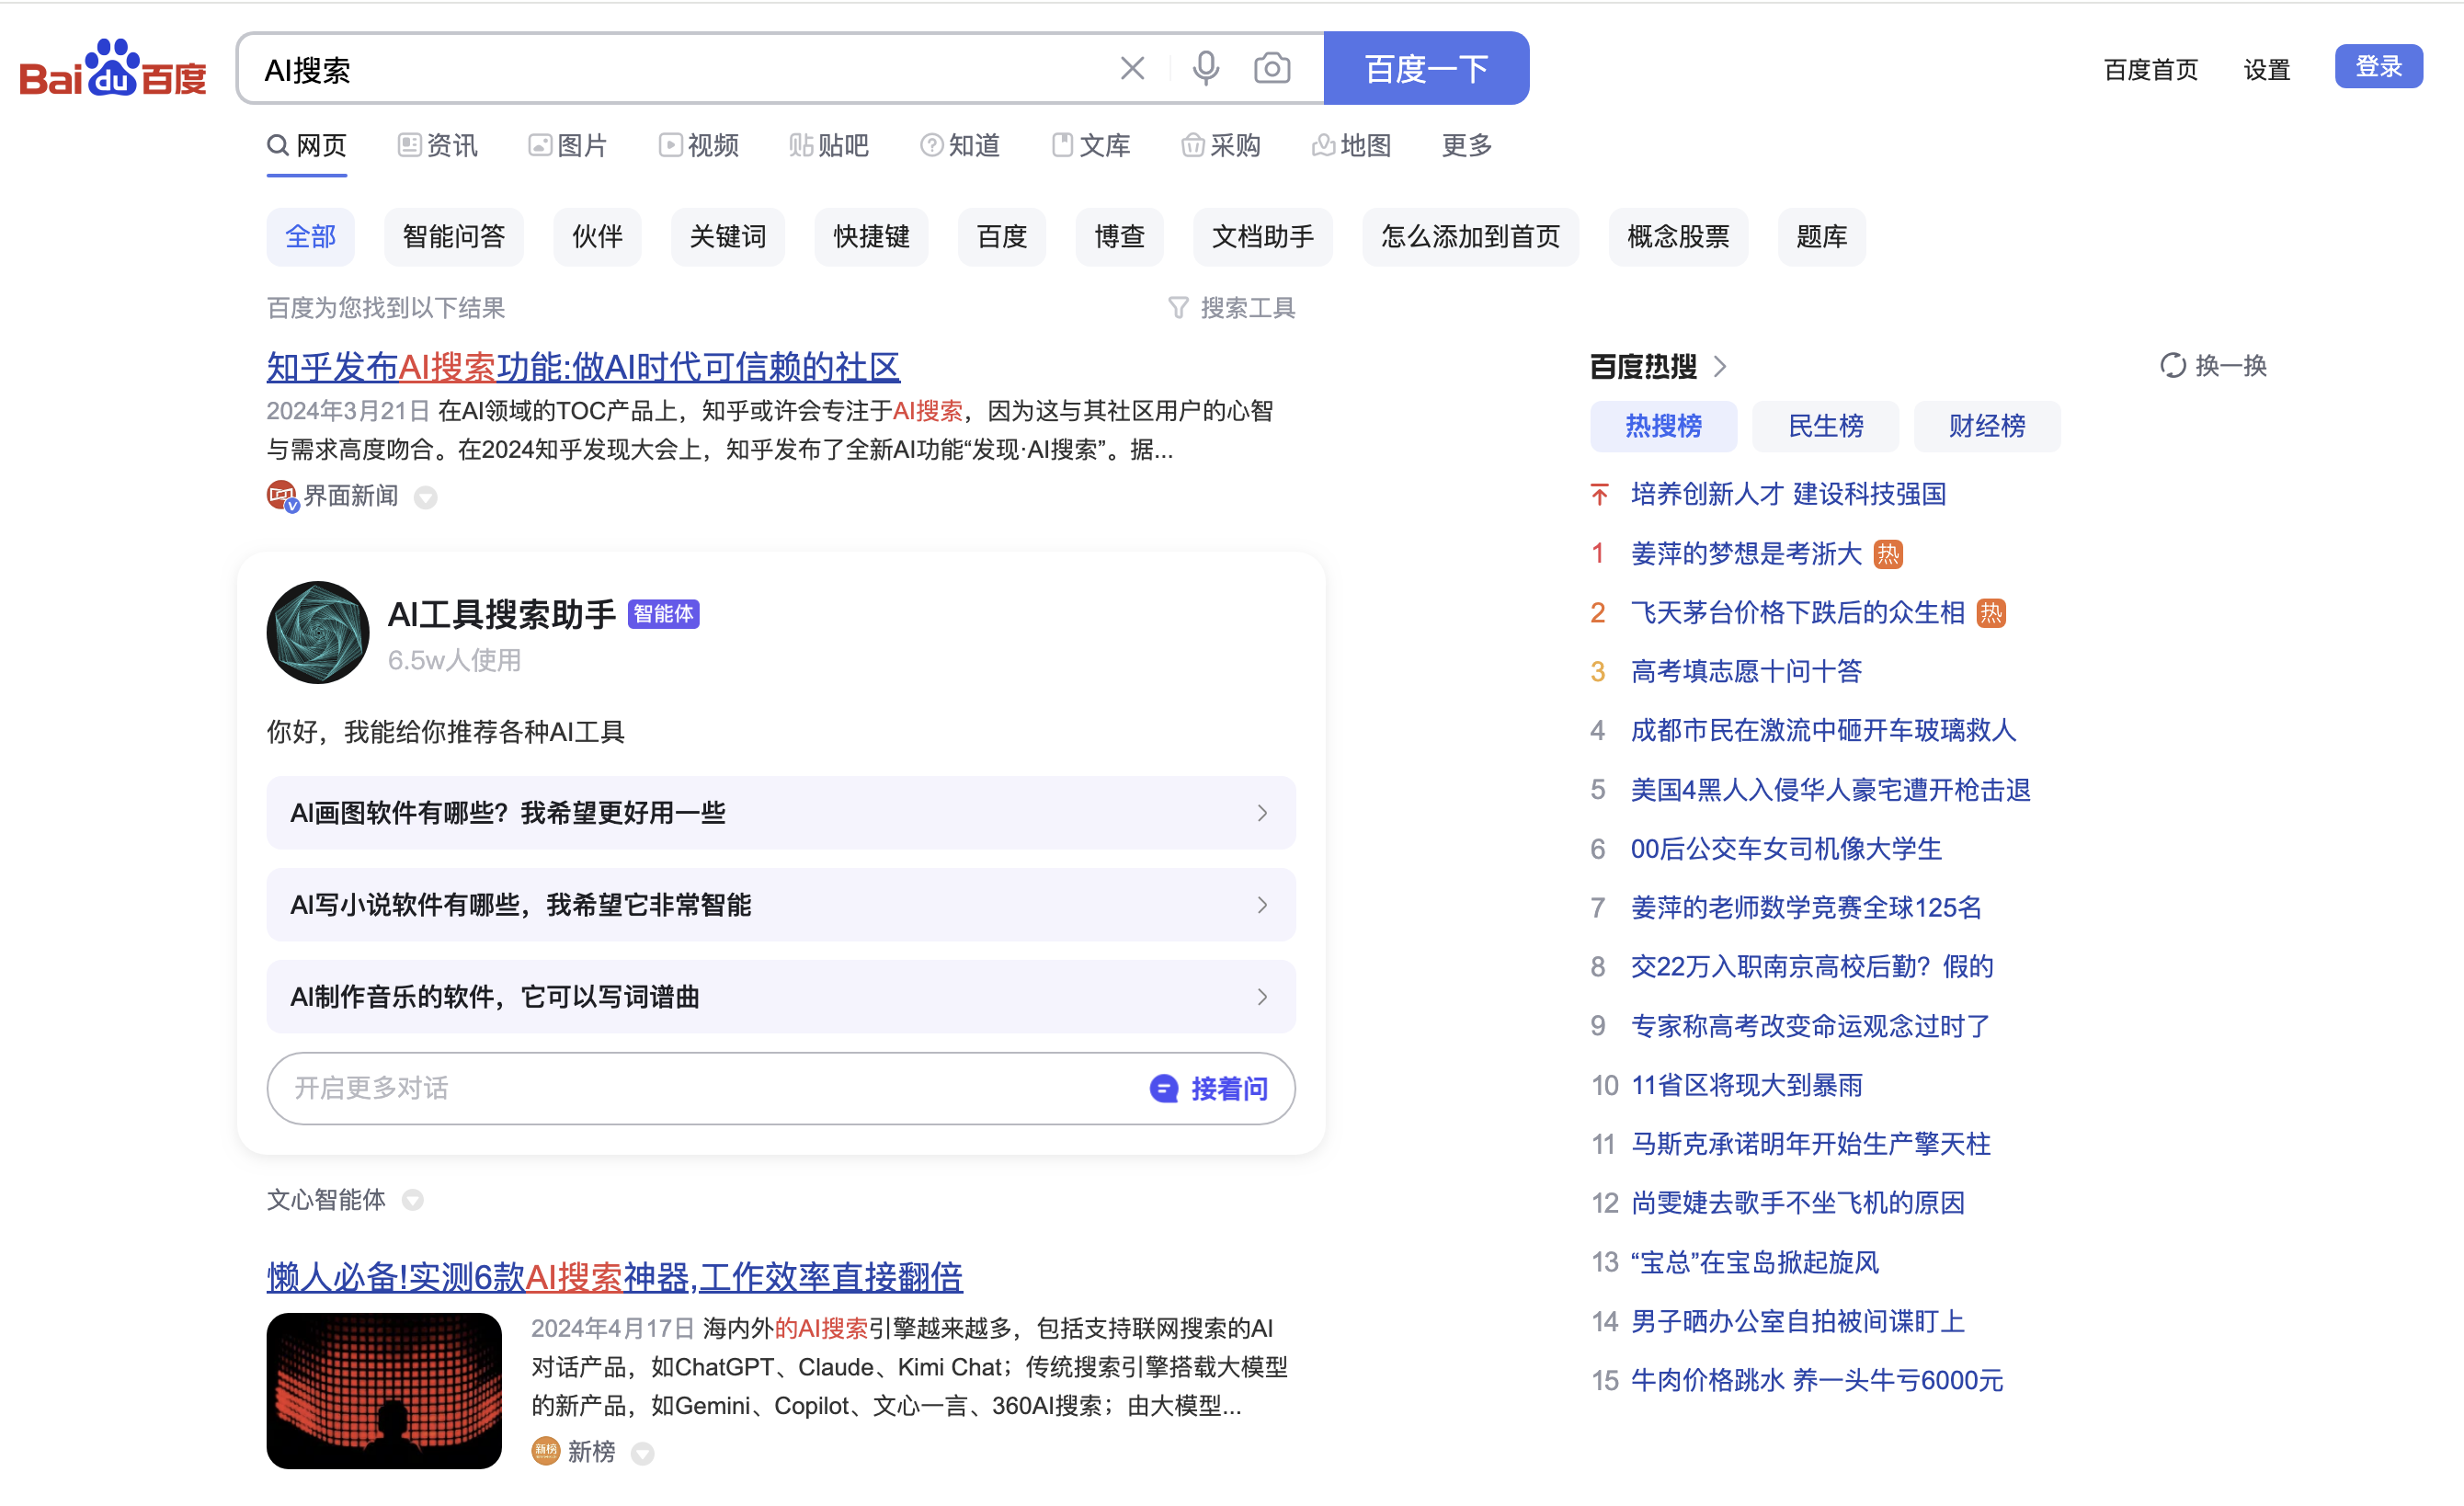Open 高考填志愿十问十答 hot search
Screen dimensions: 2464x1506
pyautogui.click(x=1746, y=671)
